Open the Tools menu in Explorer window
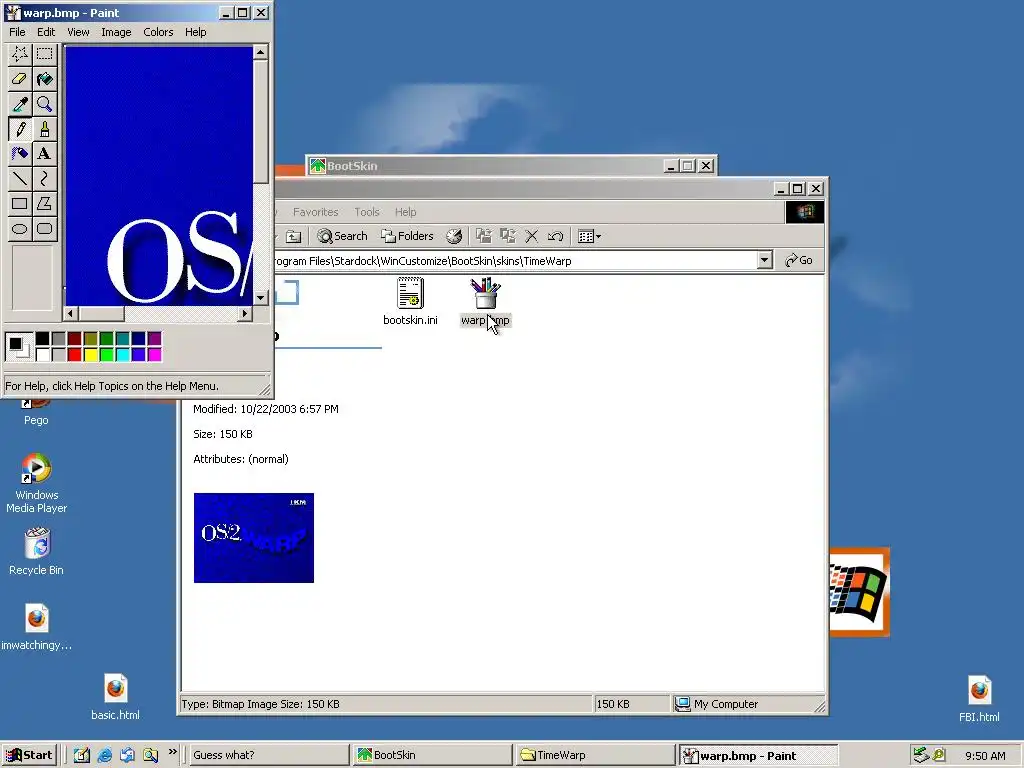This screenshot has height=768, width=1024. [366, 212]
